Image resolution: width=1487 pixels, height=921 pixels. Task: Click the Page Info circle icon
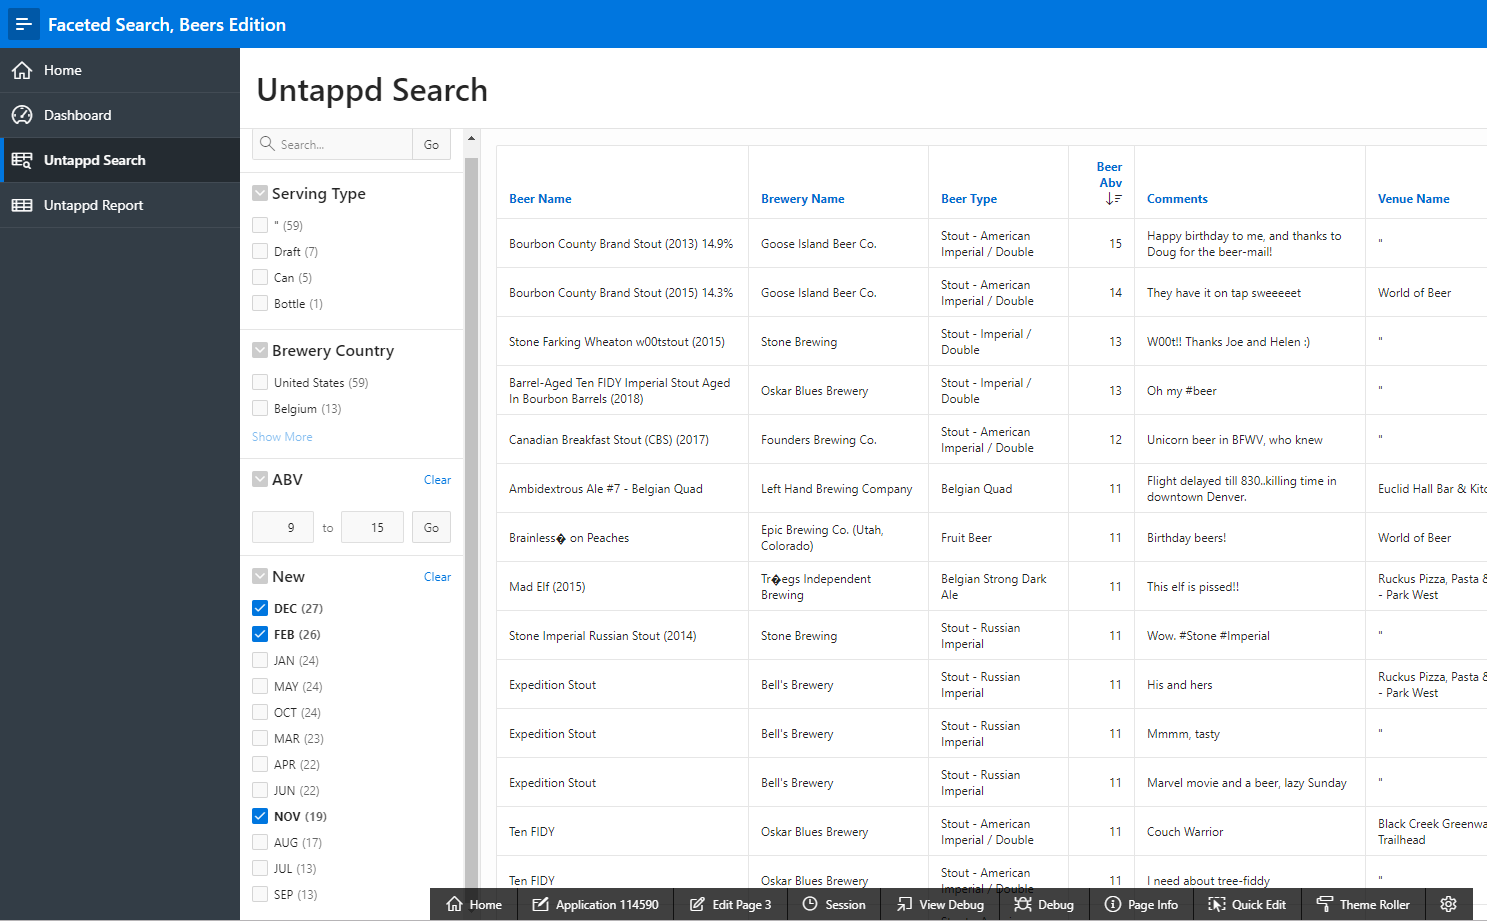point(1113,904)
